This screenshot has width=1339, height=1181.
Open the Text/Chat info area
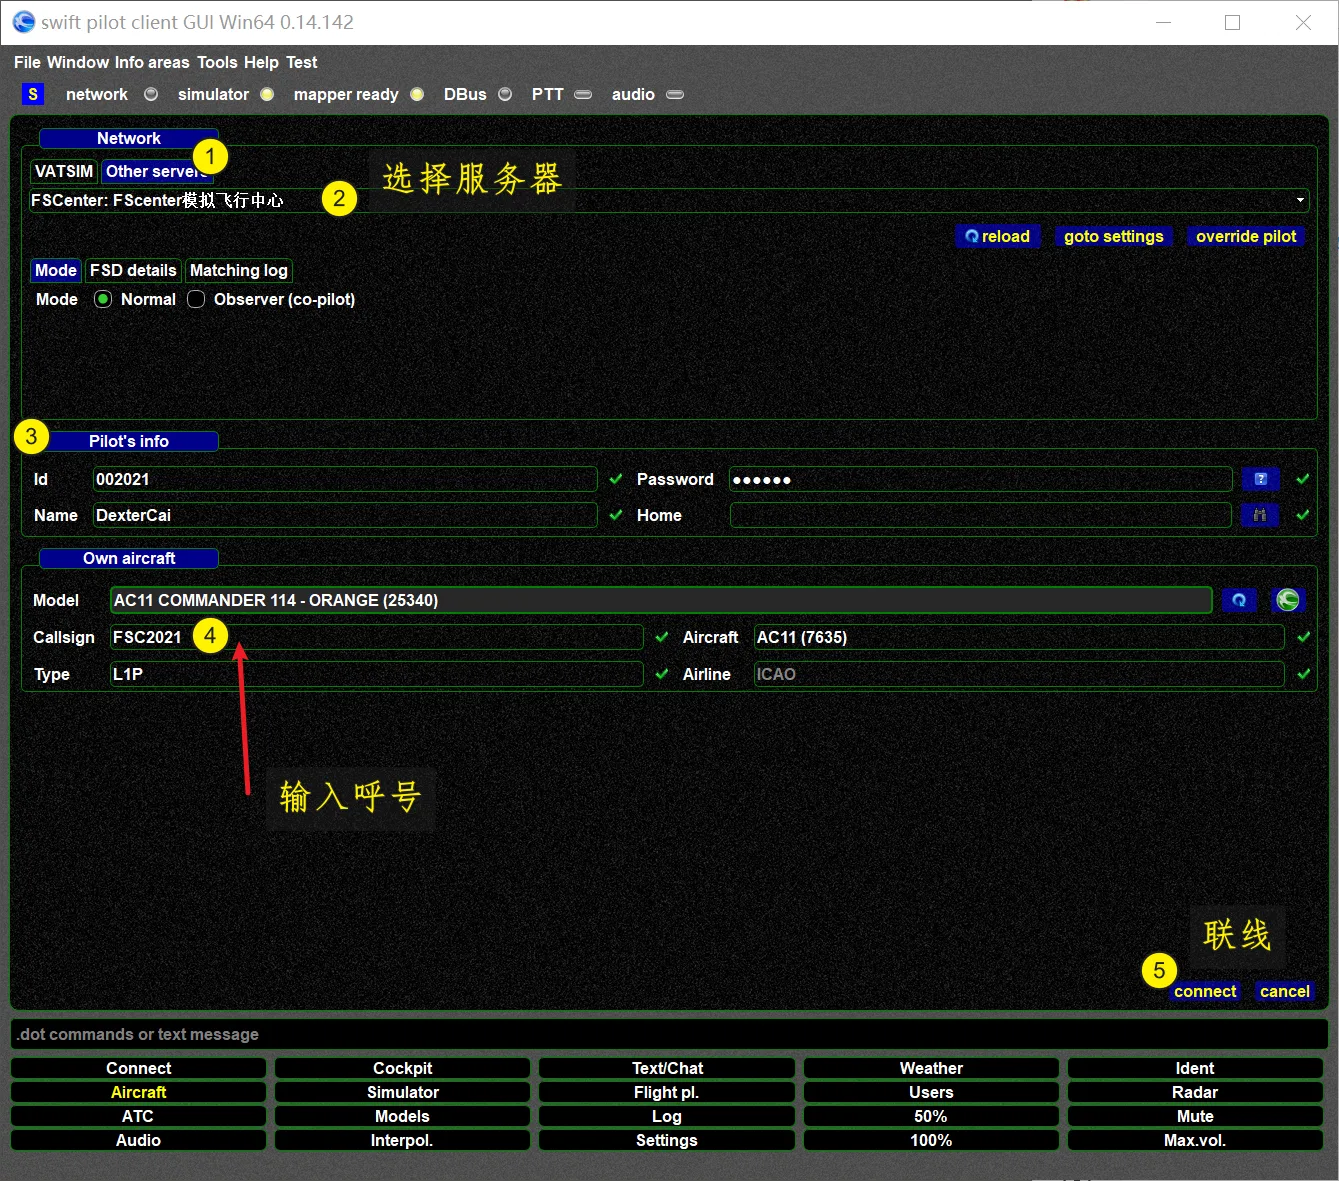pos(667,1068)
